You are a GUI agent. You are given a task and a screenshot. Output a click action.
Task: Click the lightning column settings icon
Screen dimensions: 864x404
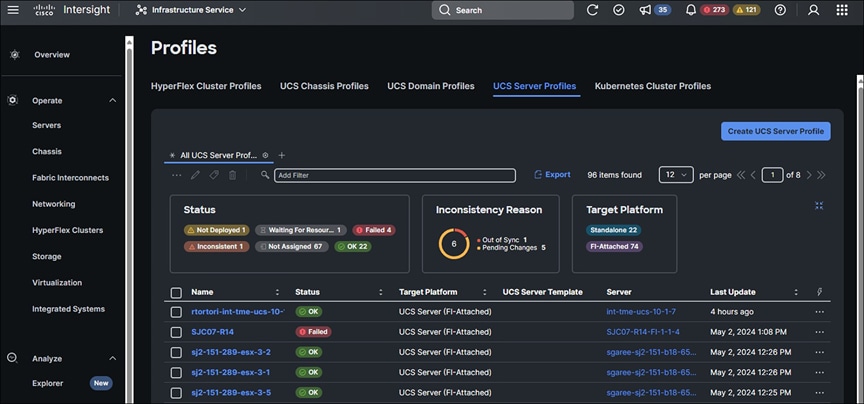(819, 292)
